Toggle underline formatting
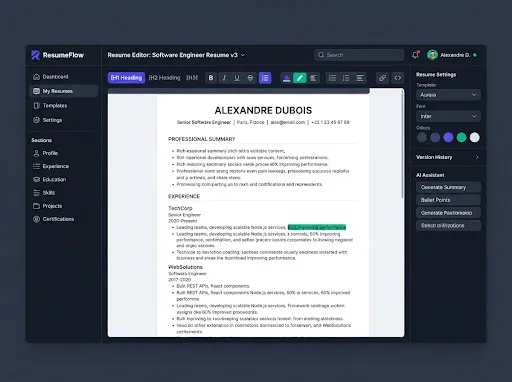The height and width of the screenshot is (382, 512). (237, 78)
